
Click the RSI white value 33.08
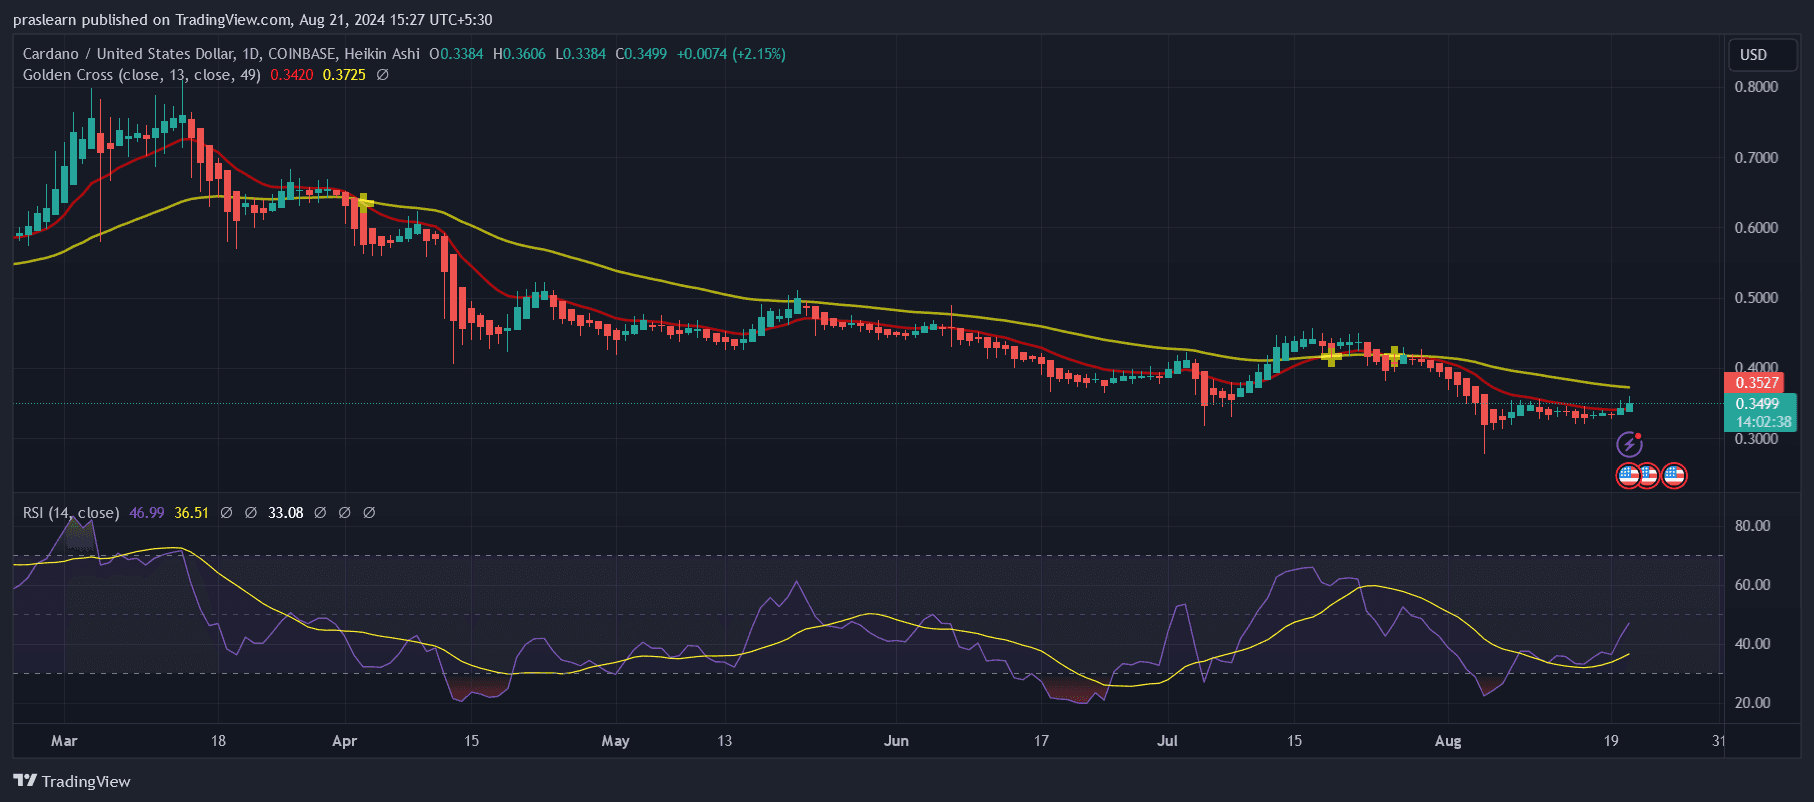tap(286, 513)
